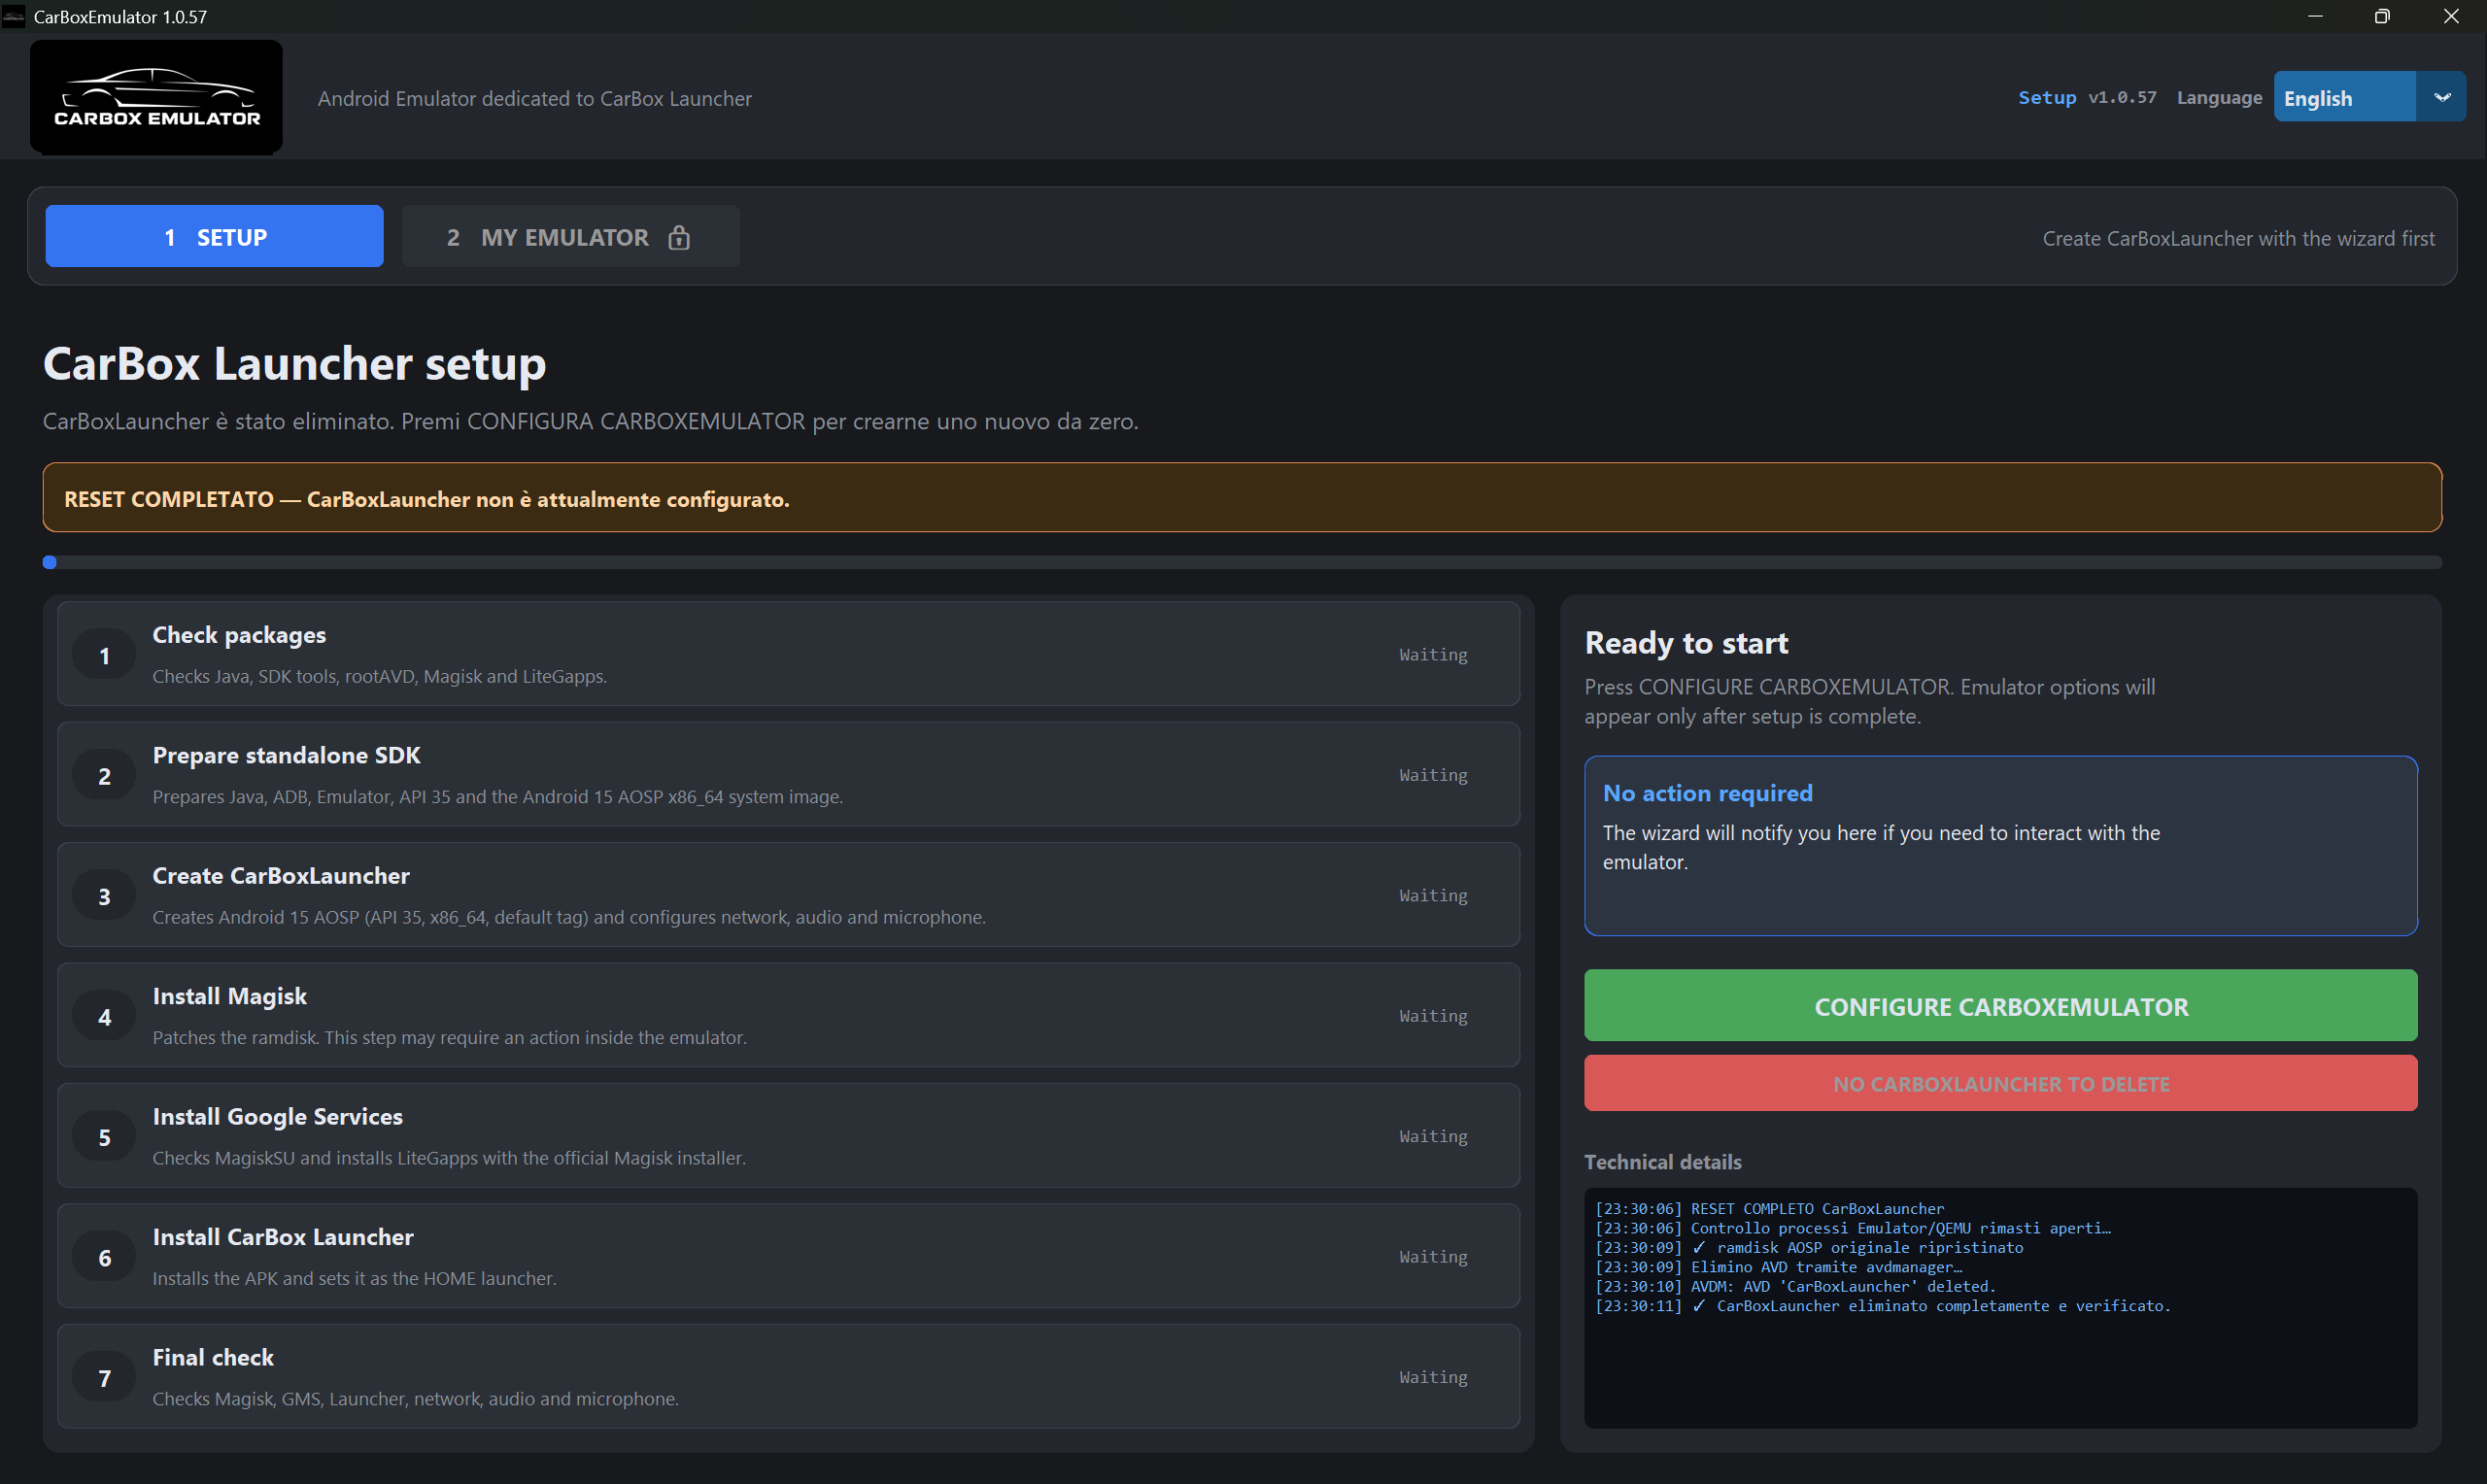Click the log line Elimino AVD tramite avdmanager
The width and height of the screenshot is (2487, 1484).
point(1778,1267)
